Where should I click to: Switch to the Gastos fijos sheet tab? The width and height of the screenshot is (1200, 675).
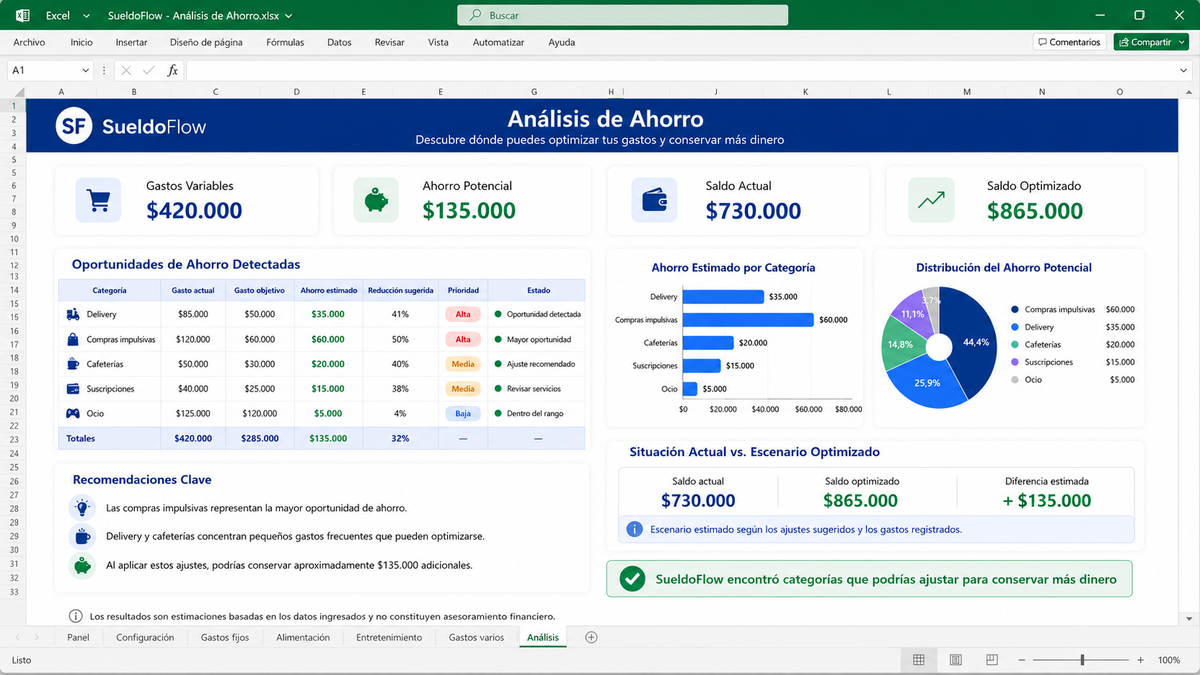tap(224, 637)
